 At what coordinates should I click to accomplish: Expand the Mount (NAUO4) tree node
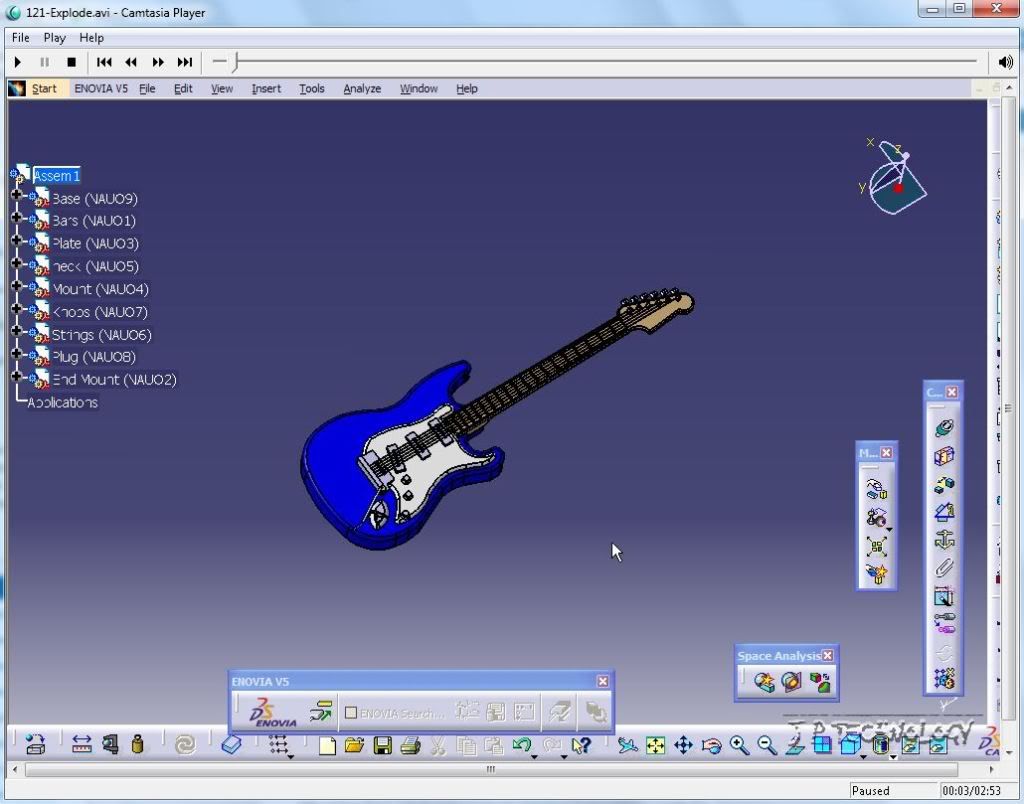click(16, 285)
